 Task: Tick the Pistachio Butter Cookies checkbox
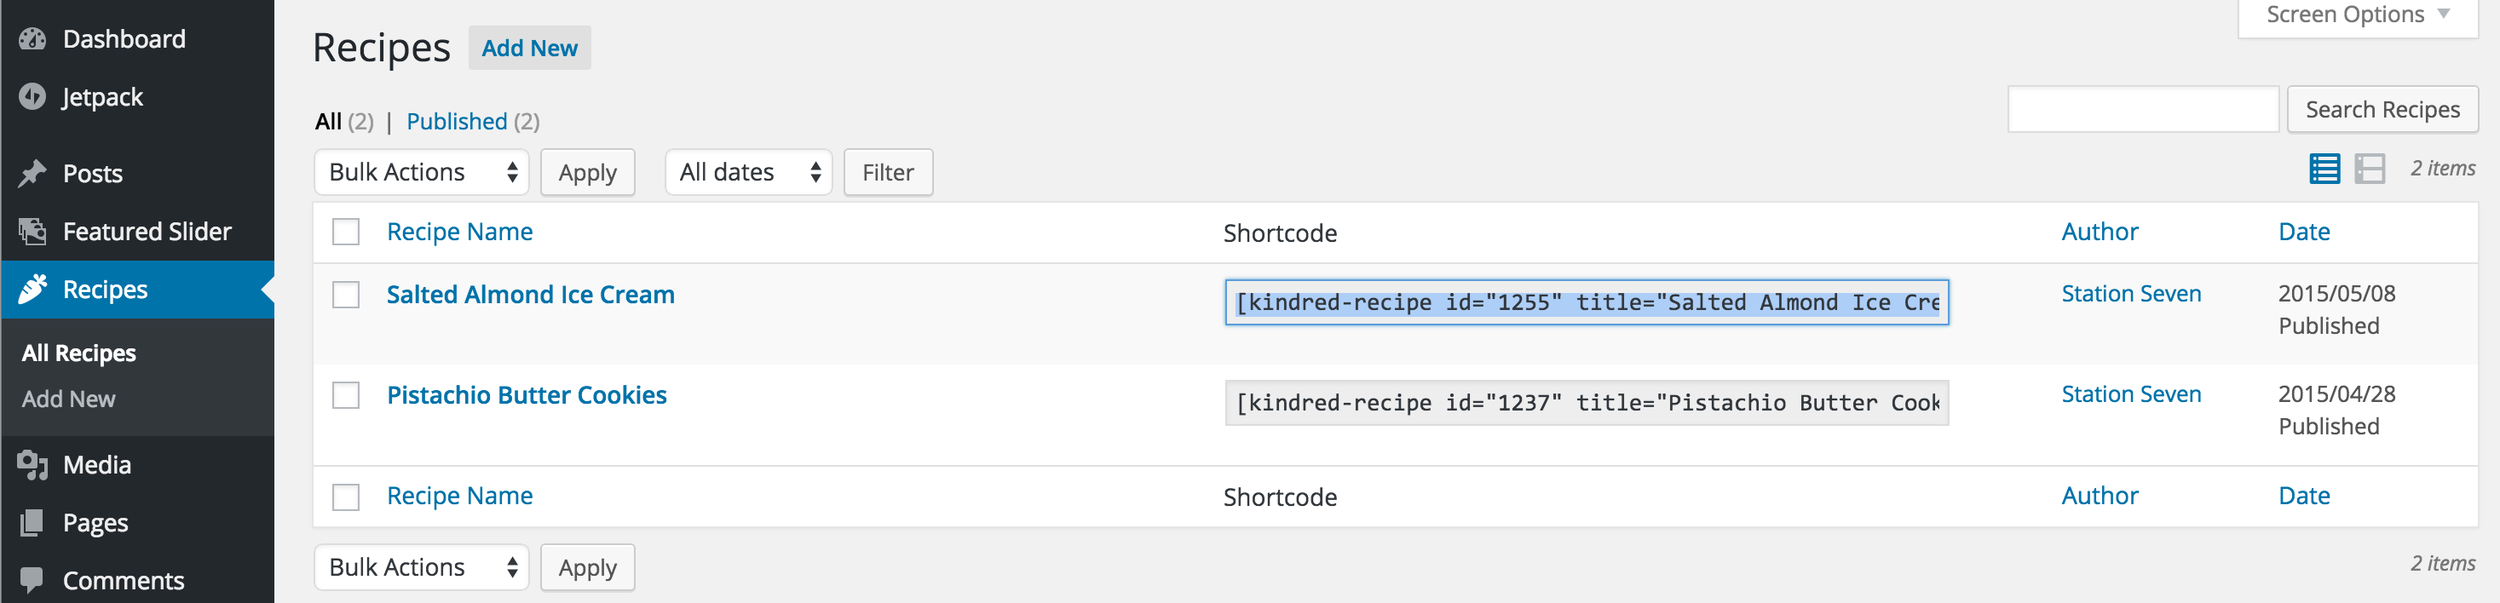tap(346, 395)
